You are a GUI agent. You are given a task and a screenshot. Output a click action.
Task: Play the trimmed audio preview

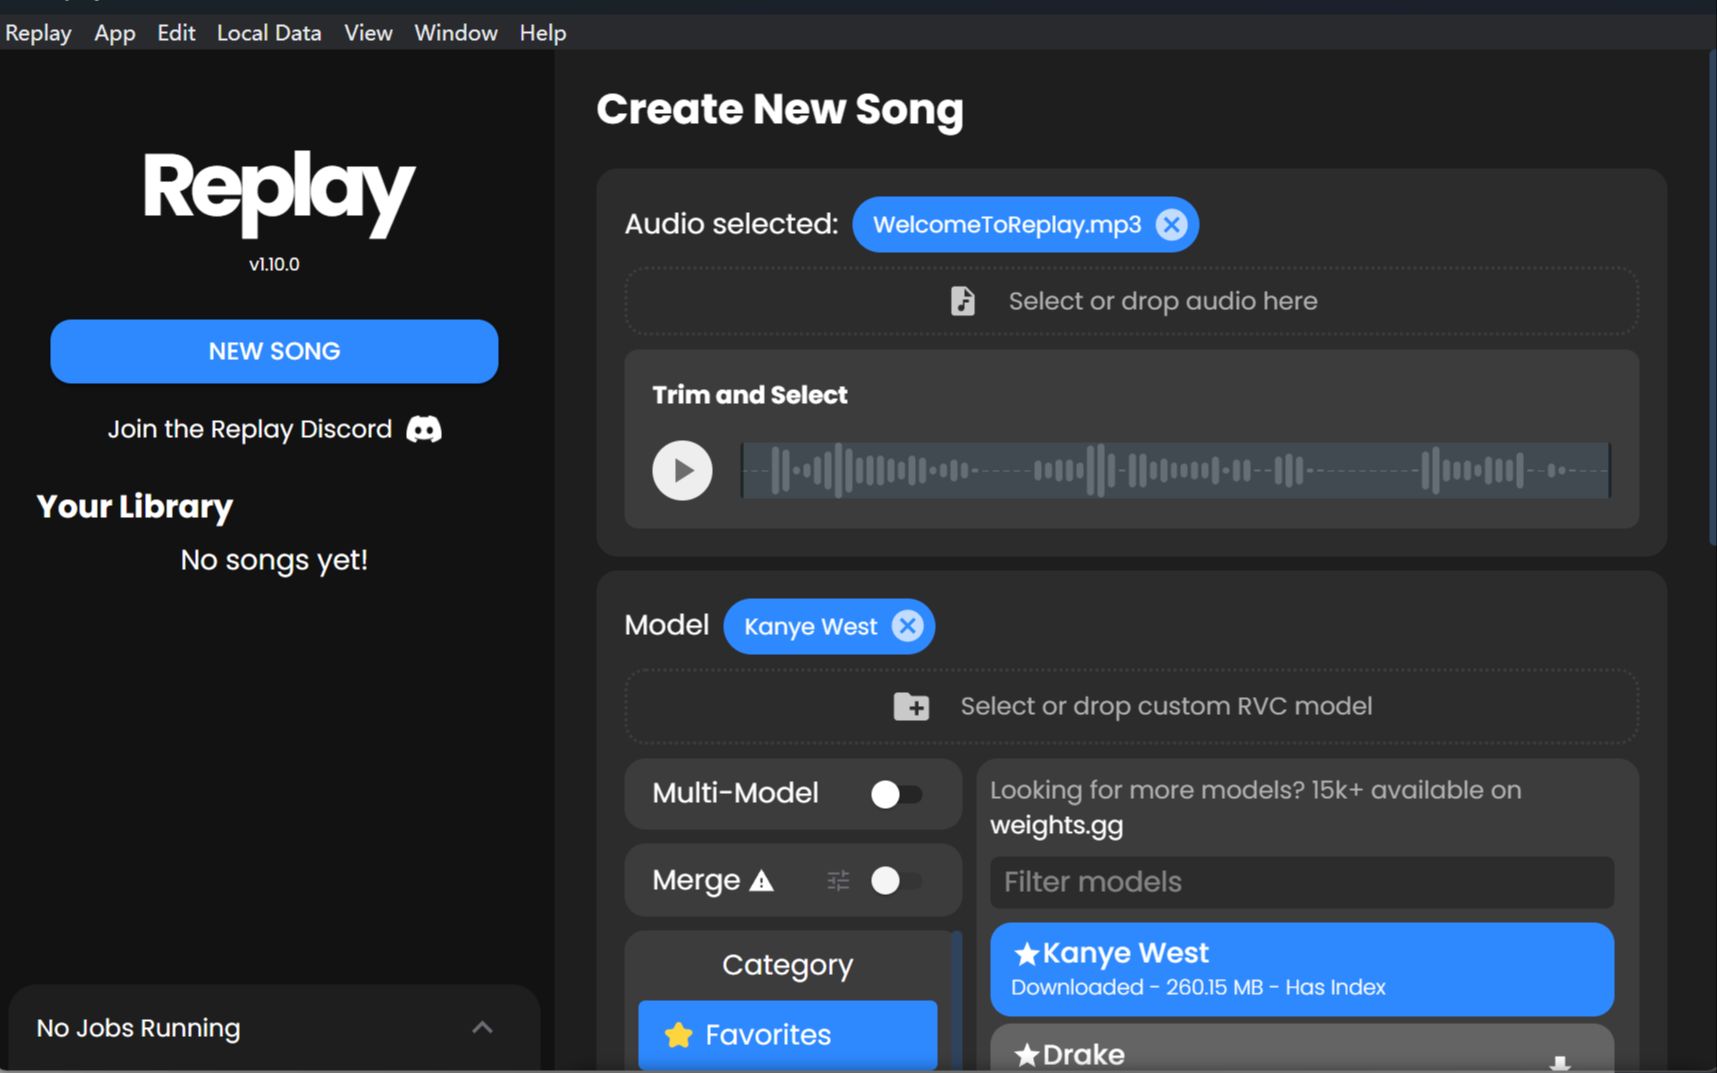(x=682, y=470)
